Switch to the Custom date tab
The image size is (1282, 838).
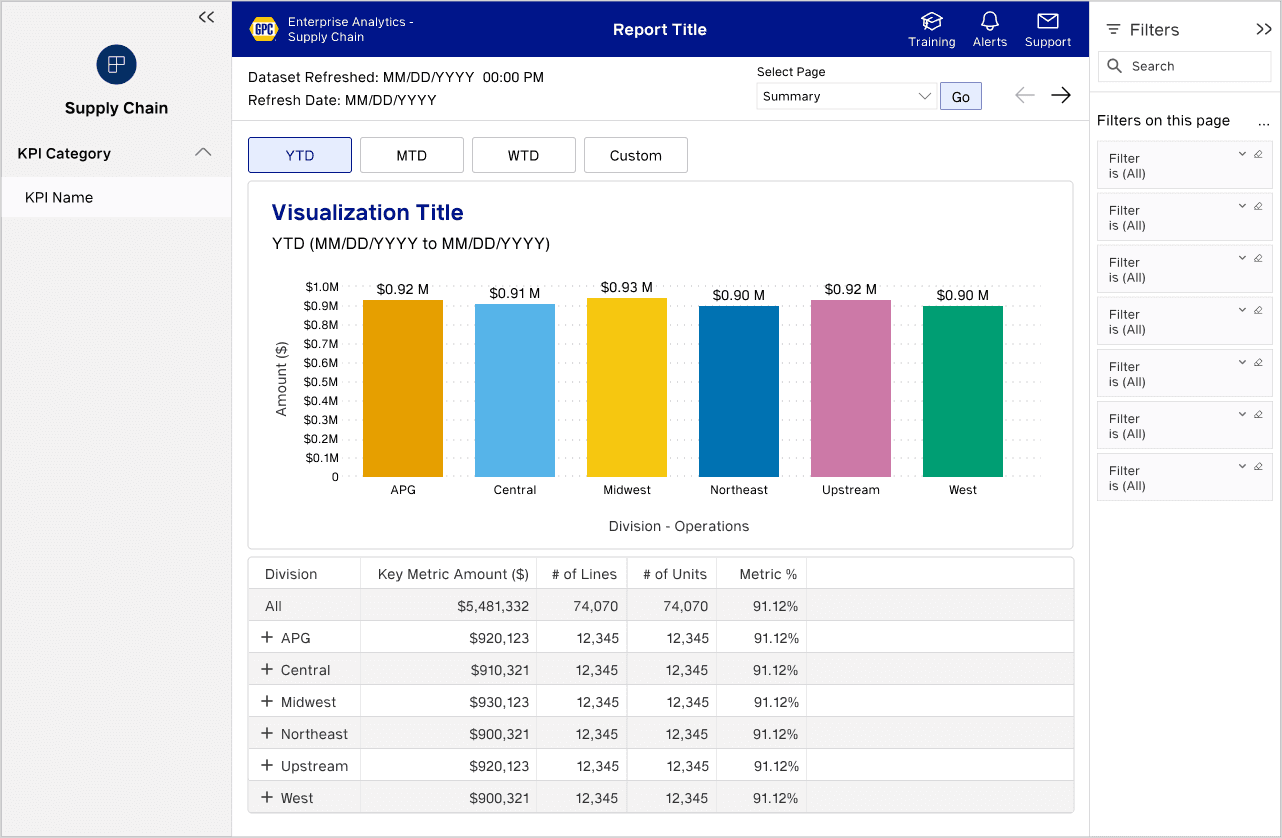tap(635, 155)
